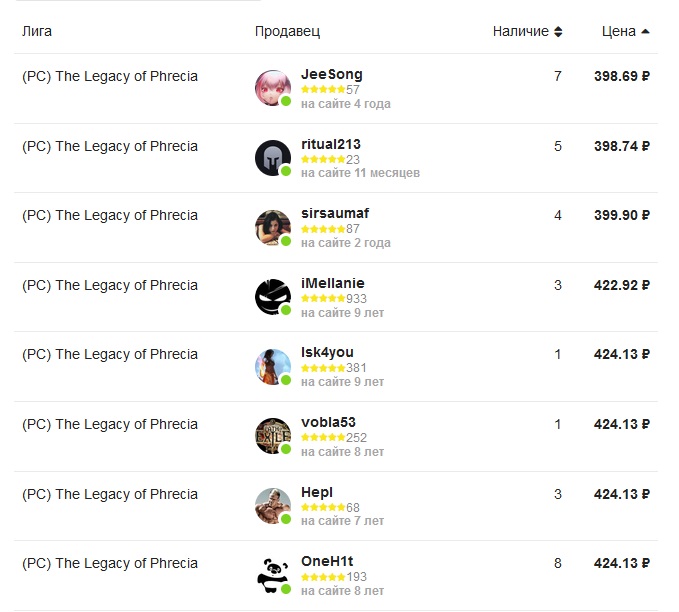Open Hepl's Legacy of Phrecia listing row
Viewport: 679px width, 612px height.
pyautogui.click(x=336, y=506)
